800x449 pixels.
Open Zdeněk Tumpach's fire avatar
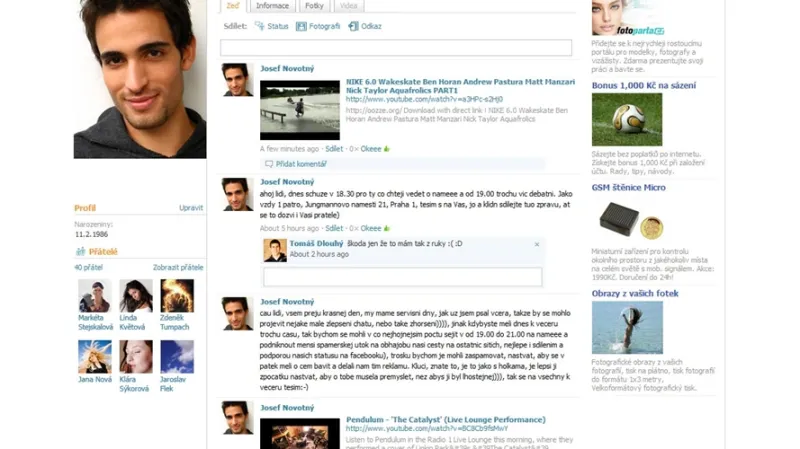click(177, 296)
